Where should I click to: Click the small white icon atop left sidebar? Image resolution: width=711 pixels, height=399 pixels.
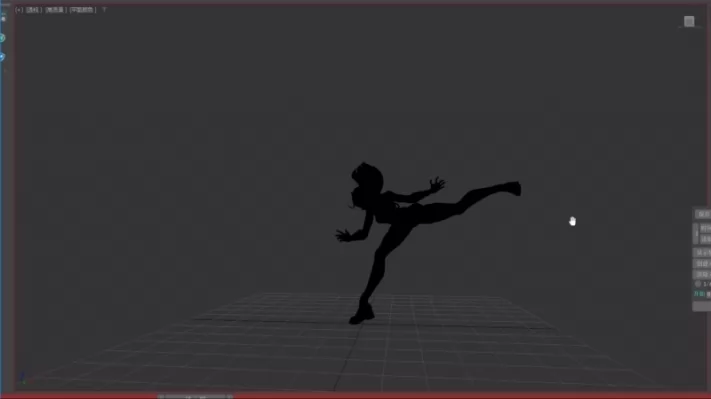[3, 19]
